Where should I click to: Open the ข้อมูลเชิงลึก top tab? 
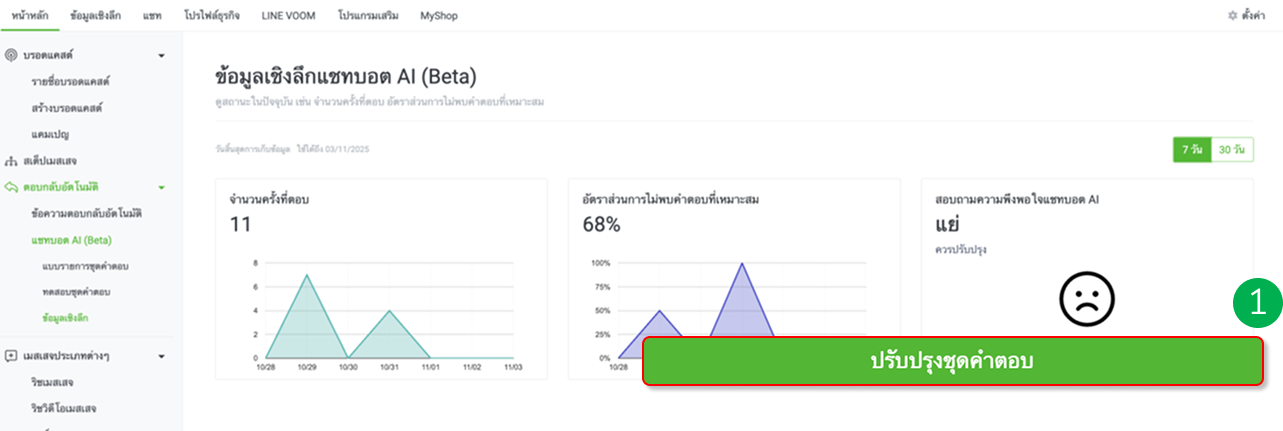click(96, 16)
